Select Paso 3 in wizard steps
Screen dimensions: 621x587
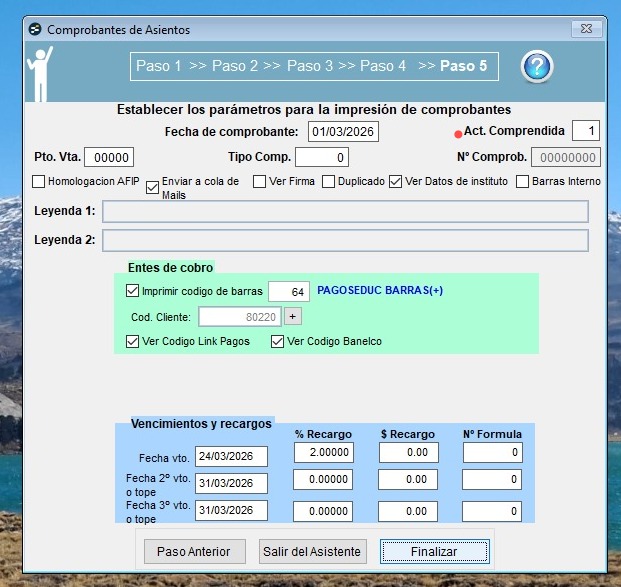tap(310, 66)
